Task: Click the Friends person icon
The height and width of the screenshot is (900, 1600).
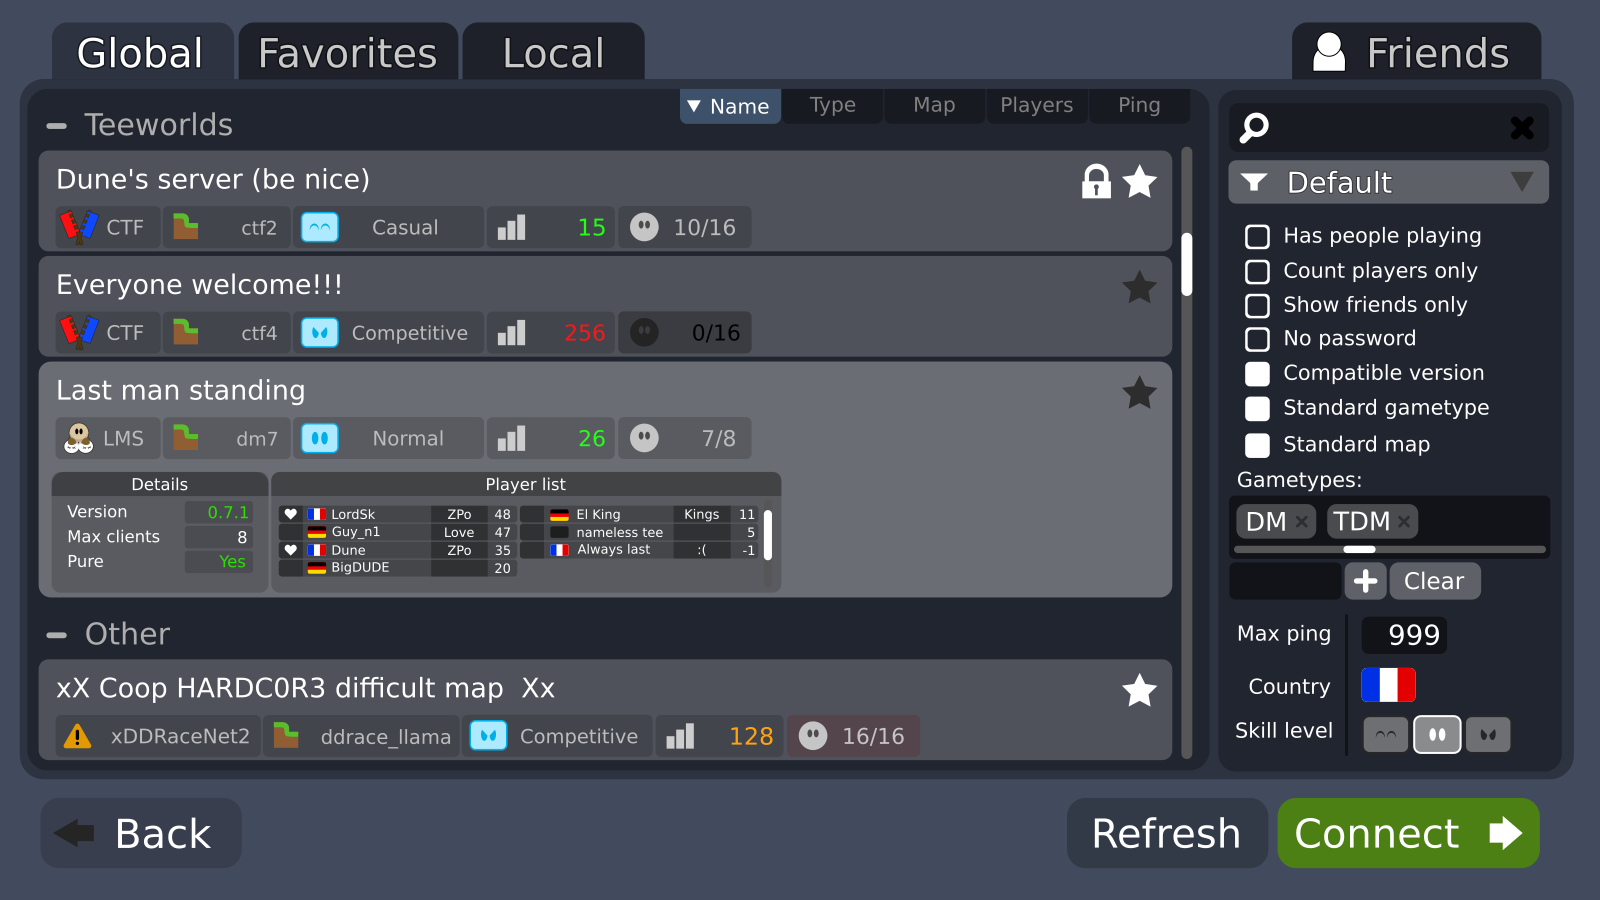Action: click(x=1329, y=52)
